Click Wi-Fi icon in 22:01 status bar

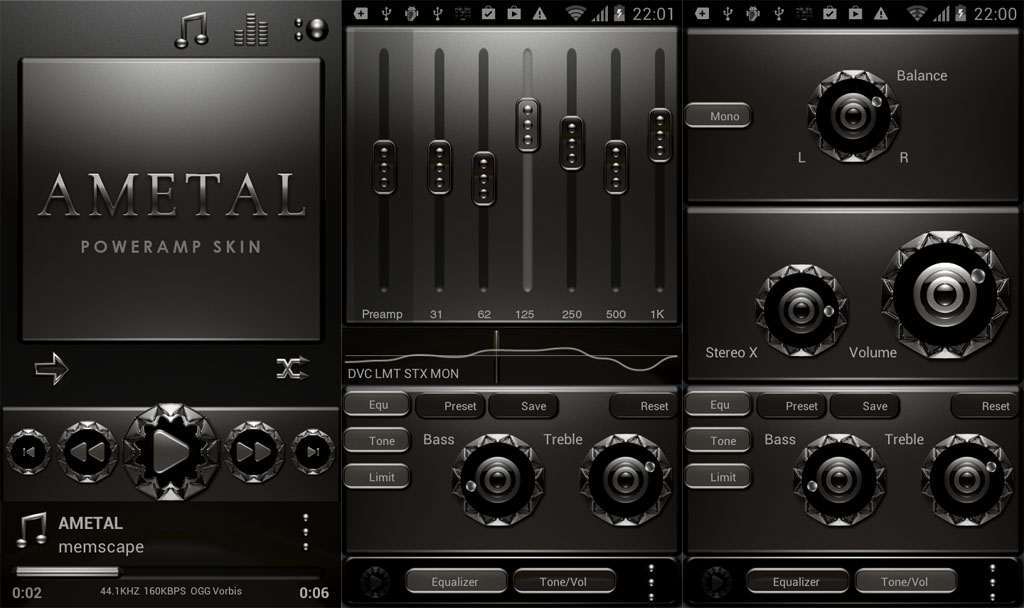coord(575,14)
